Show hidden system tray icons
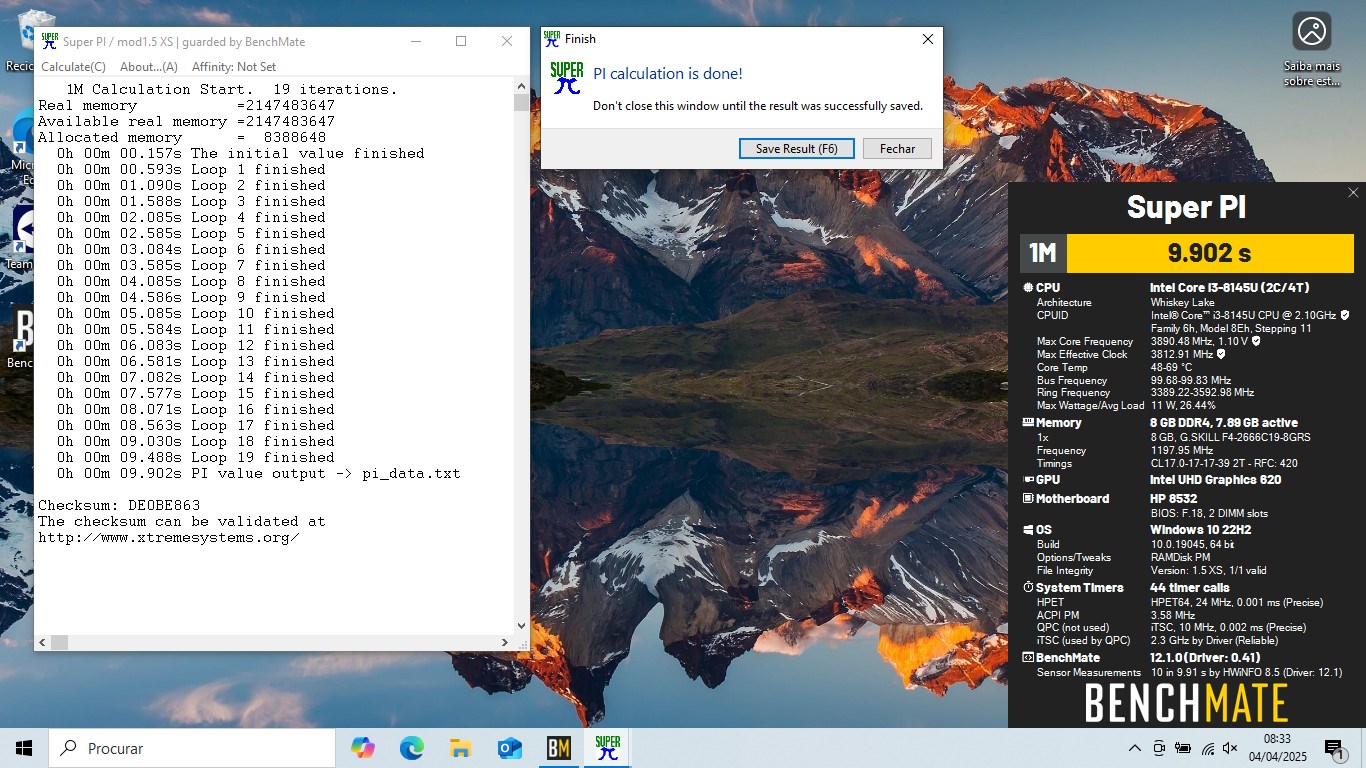 [x=1135, y=748]
